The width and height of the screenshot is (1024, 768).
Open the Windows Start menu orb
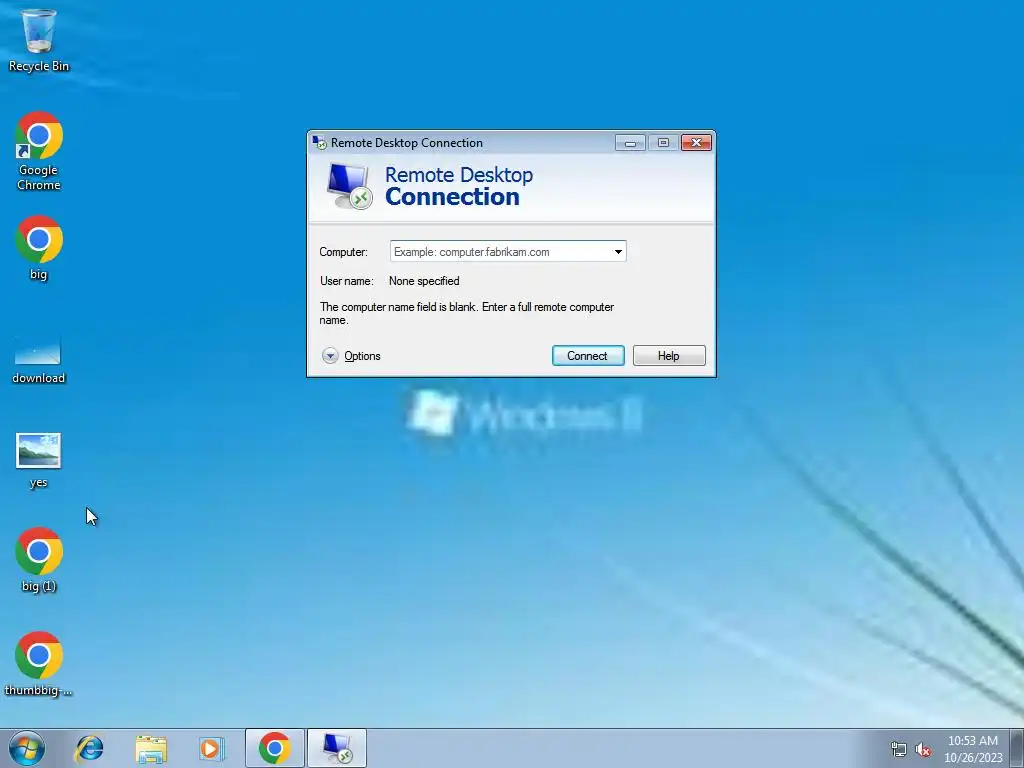point(27,748)
